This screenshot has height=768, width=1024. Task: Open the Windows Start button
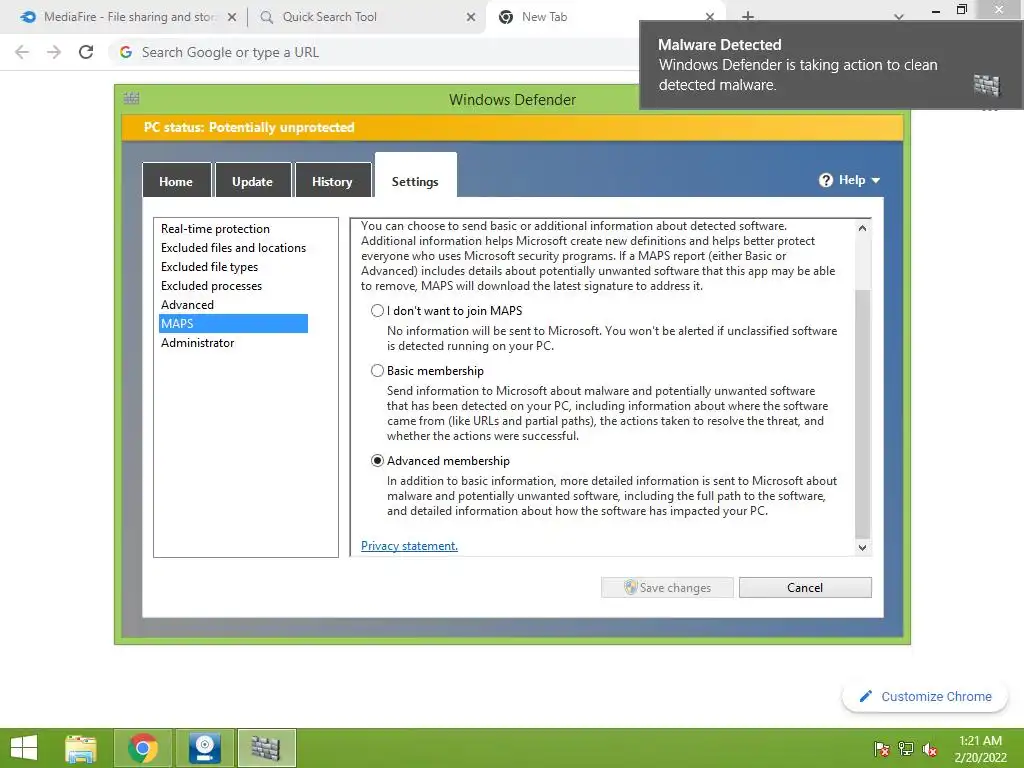point(24,748)
